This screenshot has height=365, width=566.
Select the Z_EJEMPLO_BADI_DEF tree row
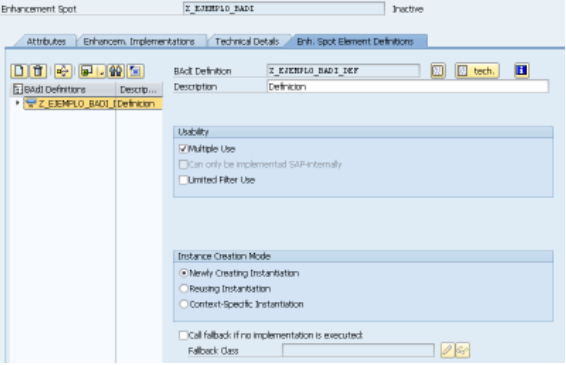(x=93, y=104)
